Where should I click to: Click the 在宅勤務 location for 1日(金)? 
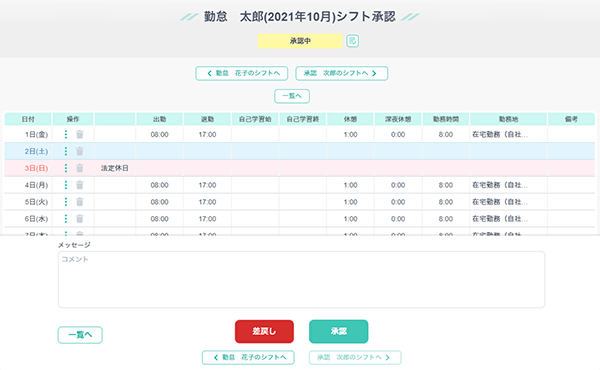pyautogui.click(x=500, y=135)
